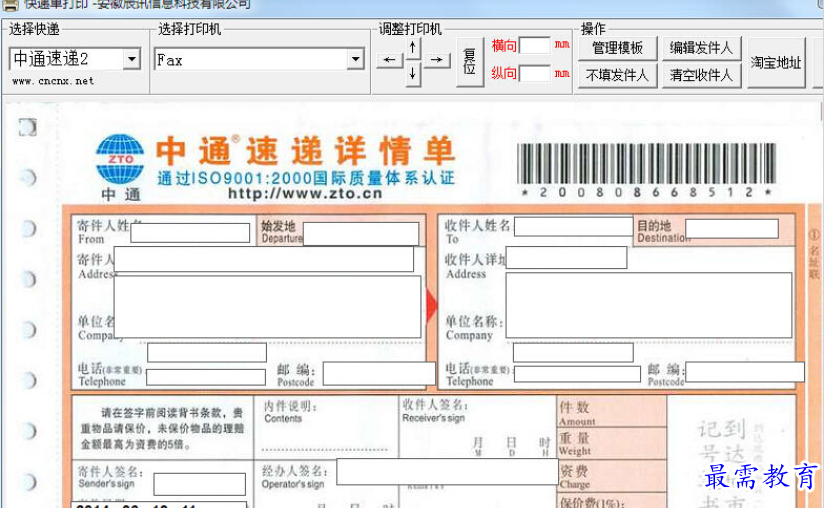The width and height of the screenshot is (826, 508).
Task: Click the ZTO globe logo
Action: tap(120, 160)
